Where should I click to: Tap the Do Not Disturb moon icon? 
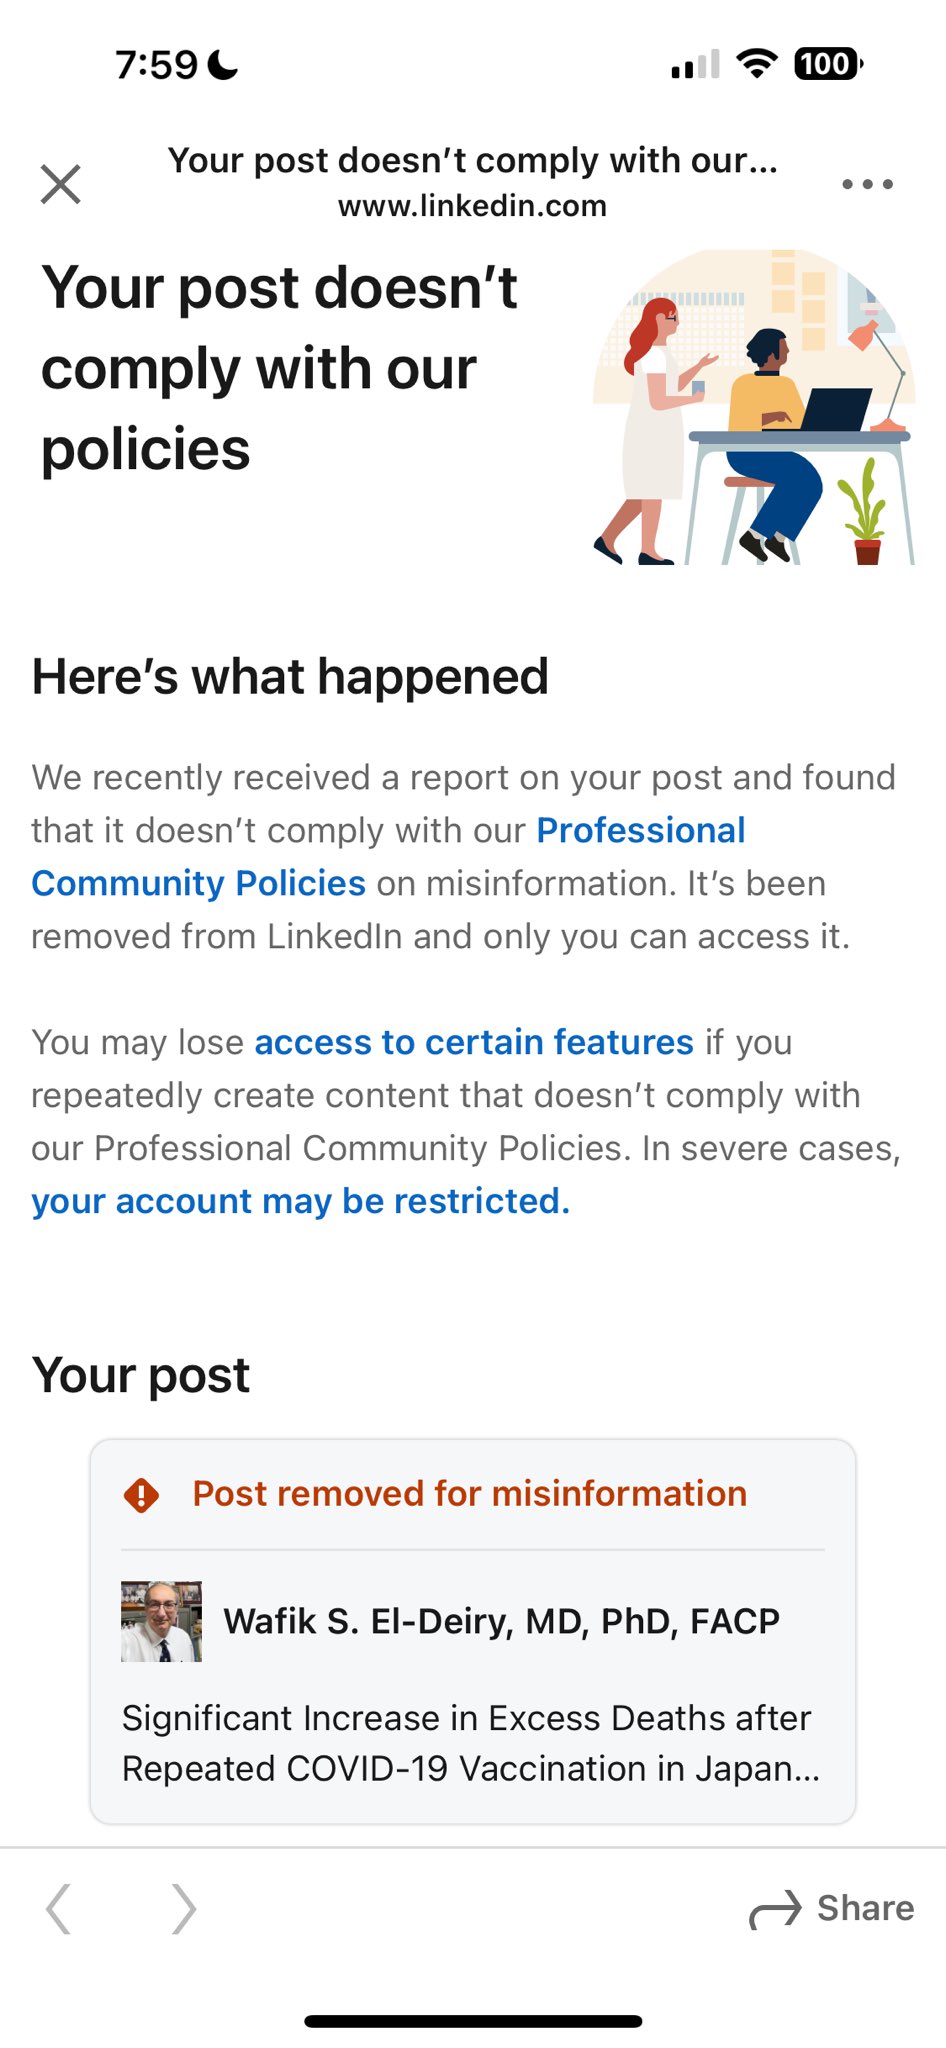pyautogui.click(x=224, y=65)
